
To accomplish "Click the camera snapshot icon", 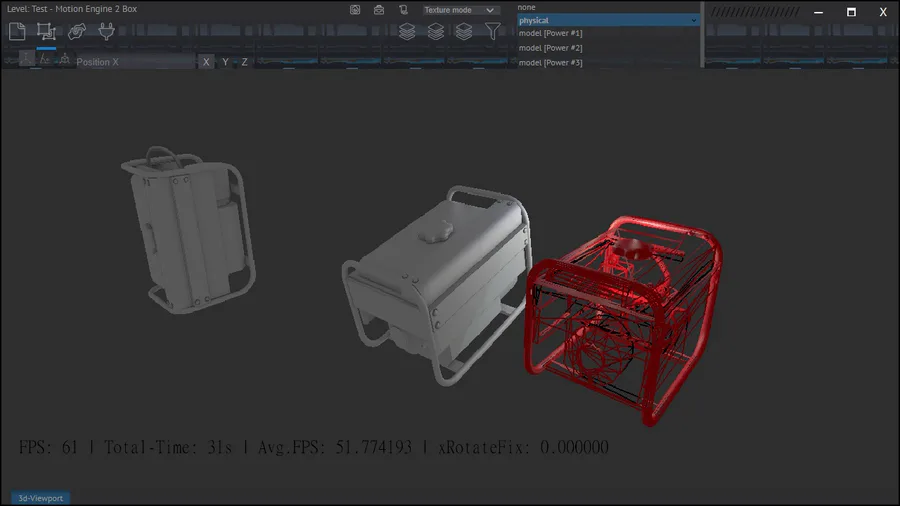I will pos(355,10).
